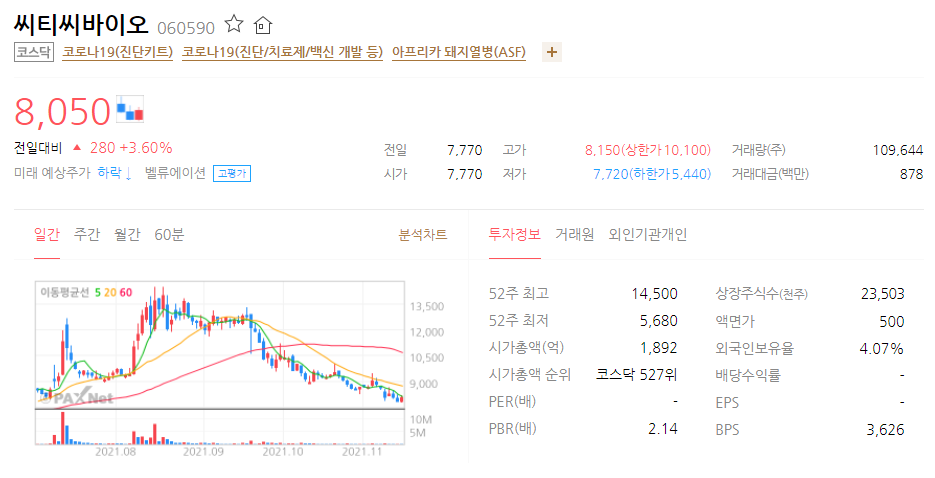The width and height of the screenshot is (935, 478).
Task: Add stock to favorites with star icon
Action: (x=234, y=24)
